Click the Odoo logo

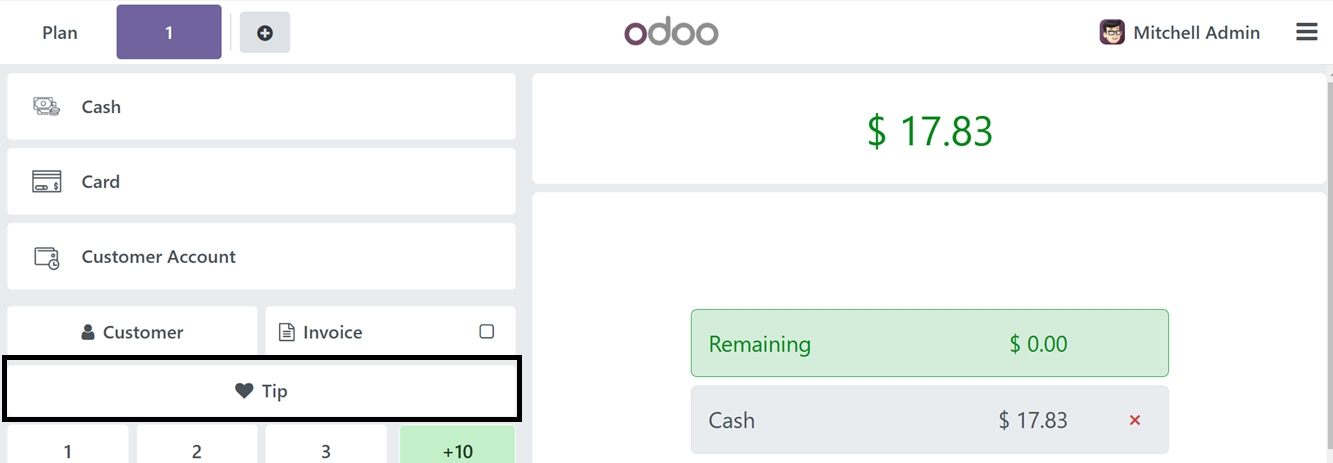pos(671,33)
